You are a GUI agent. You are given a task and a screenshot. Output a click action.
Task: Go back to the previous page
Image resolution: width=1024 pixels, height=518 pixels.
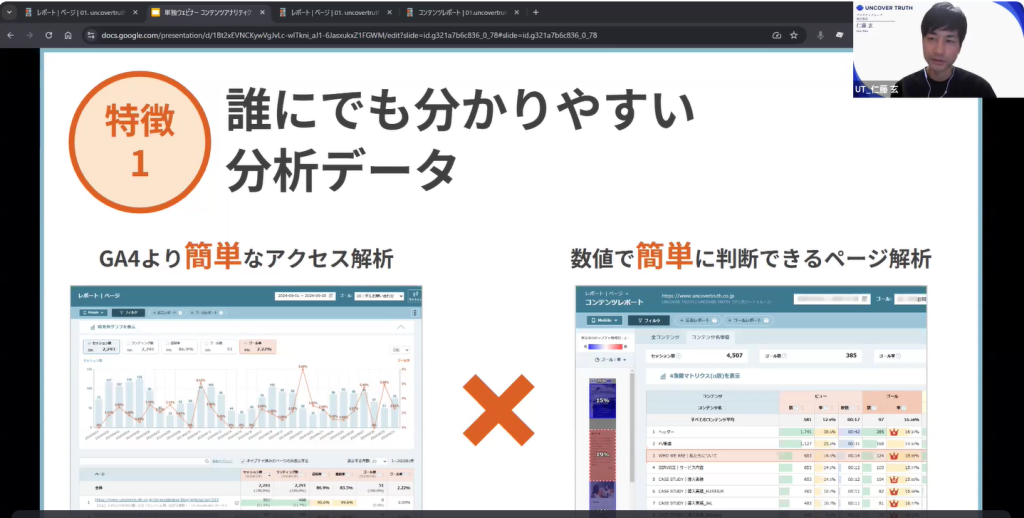pyautogui.click(x=10, y=35)
